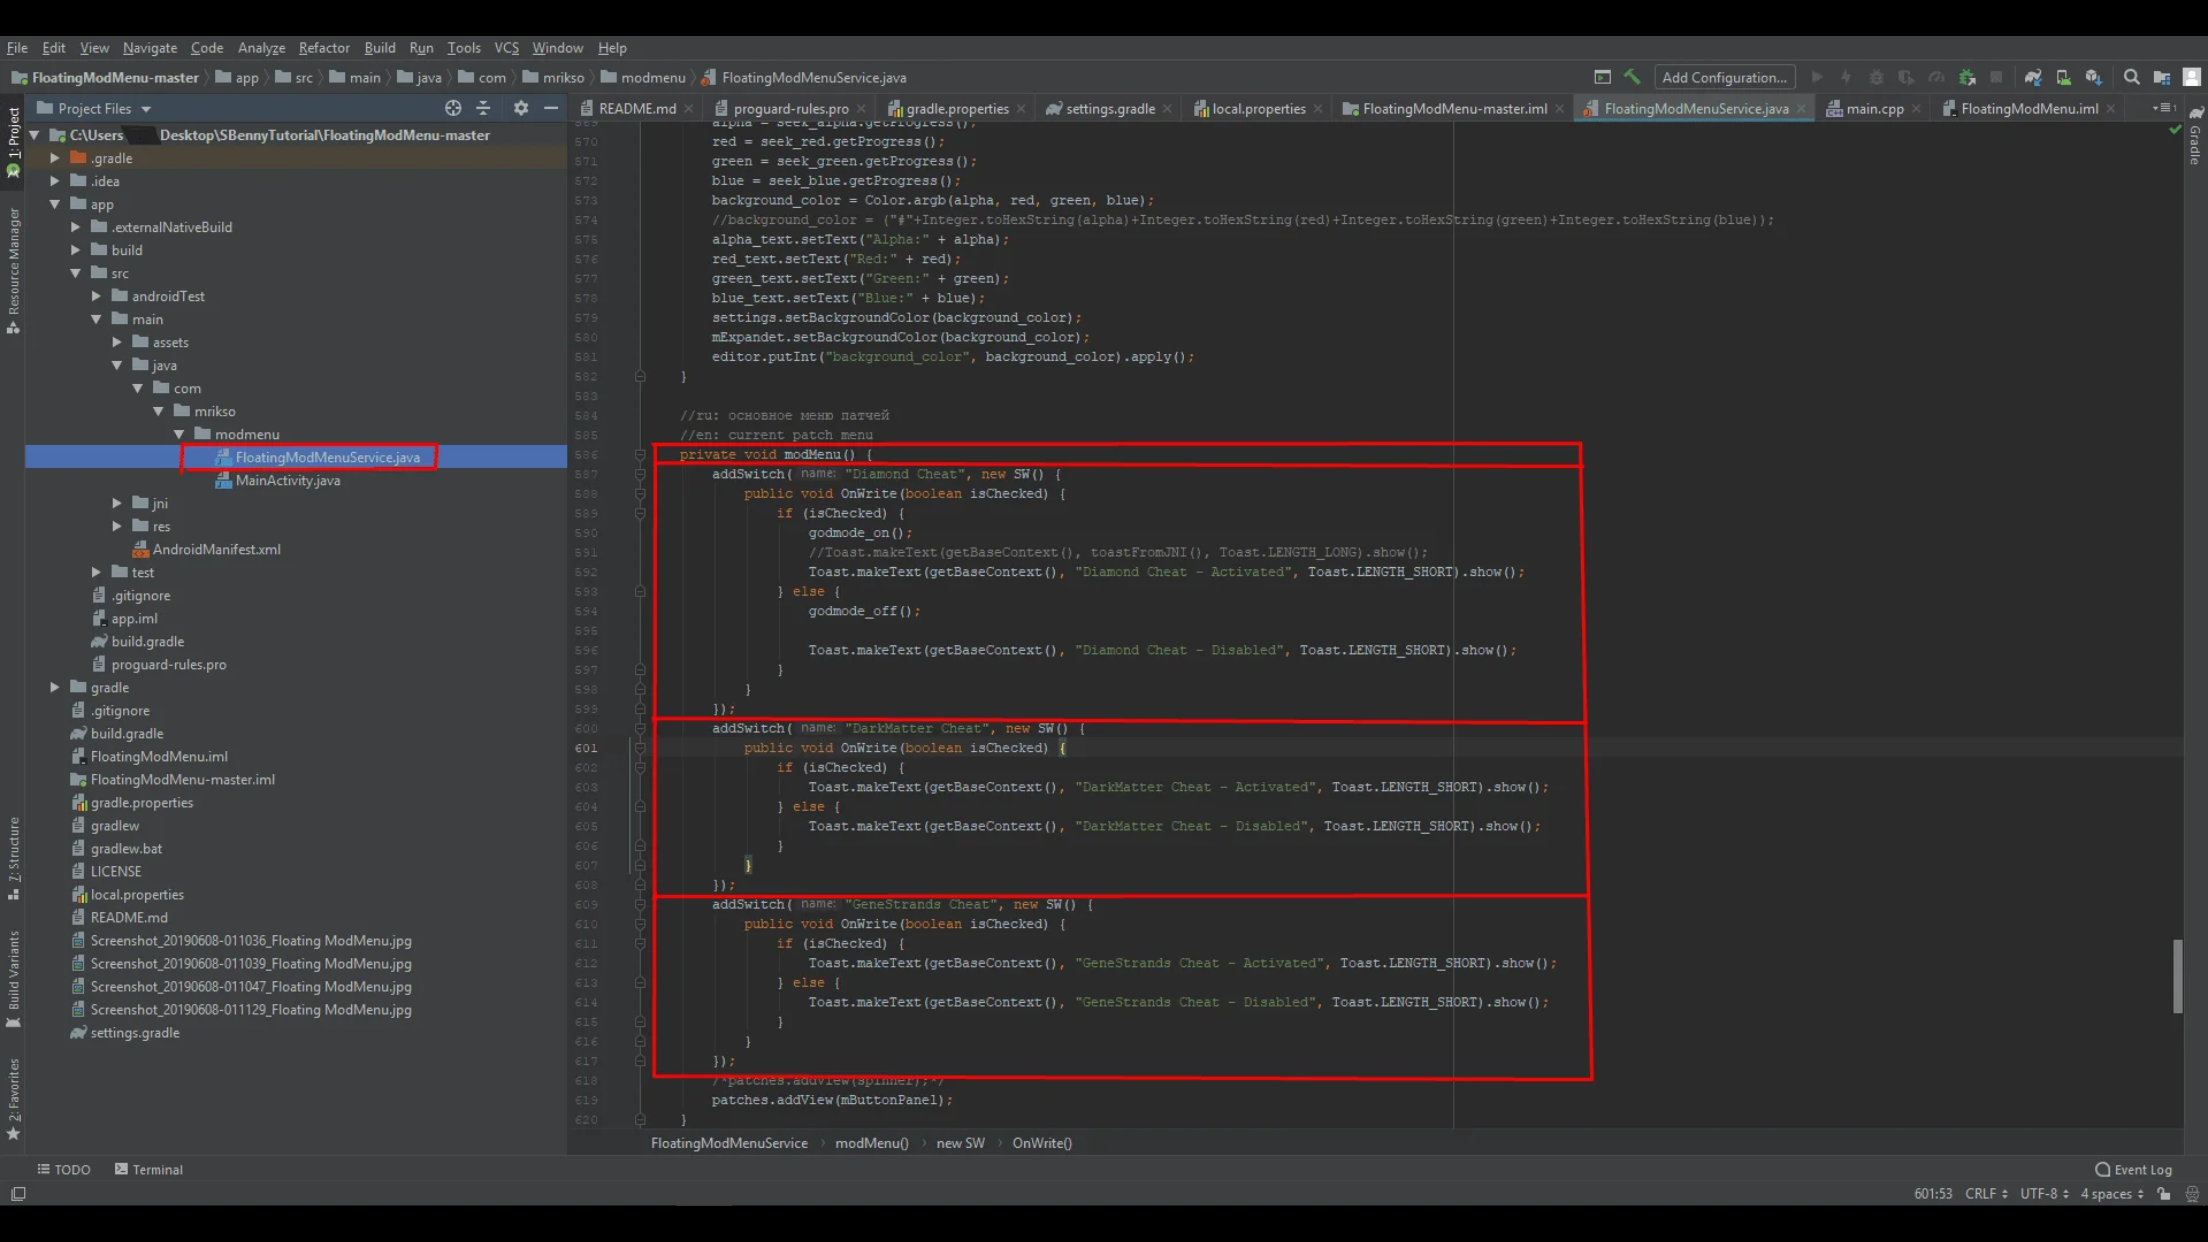The width and height of the screenshot is (2208, 1242).
Task: Click Add Configuration button
Action: [1723, 77]
